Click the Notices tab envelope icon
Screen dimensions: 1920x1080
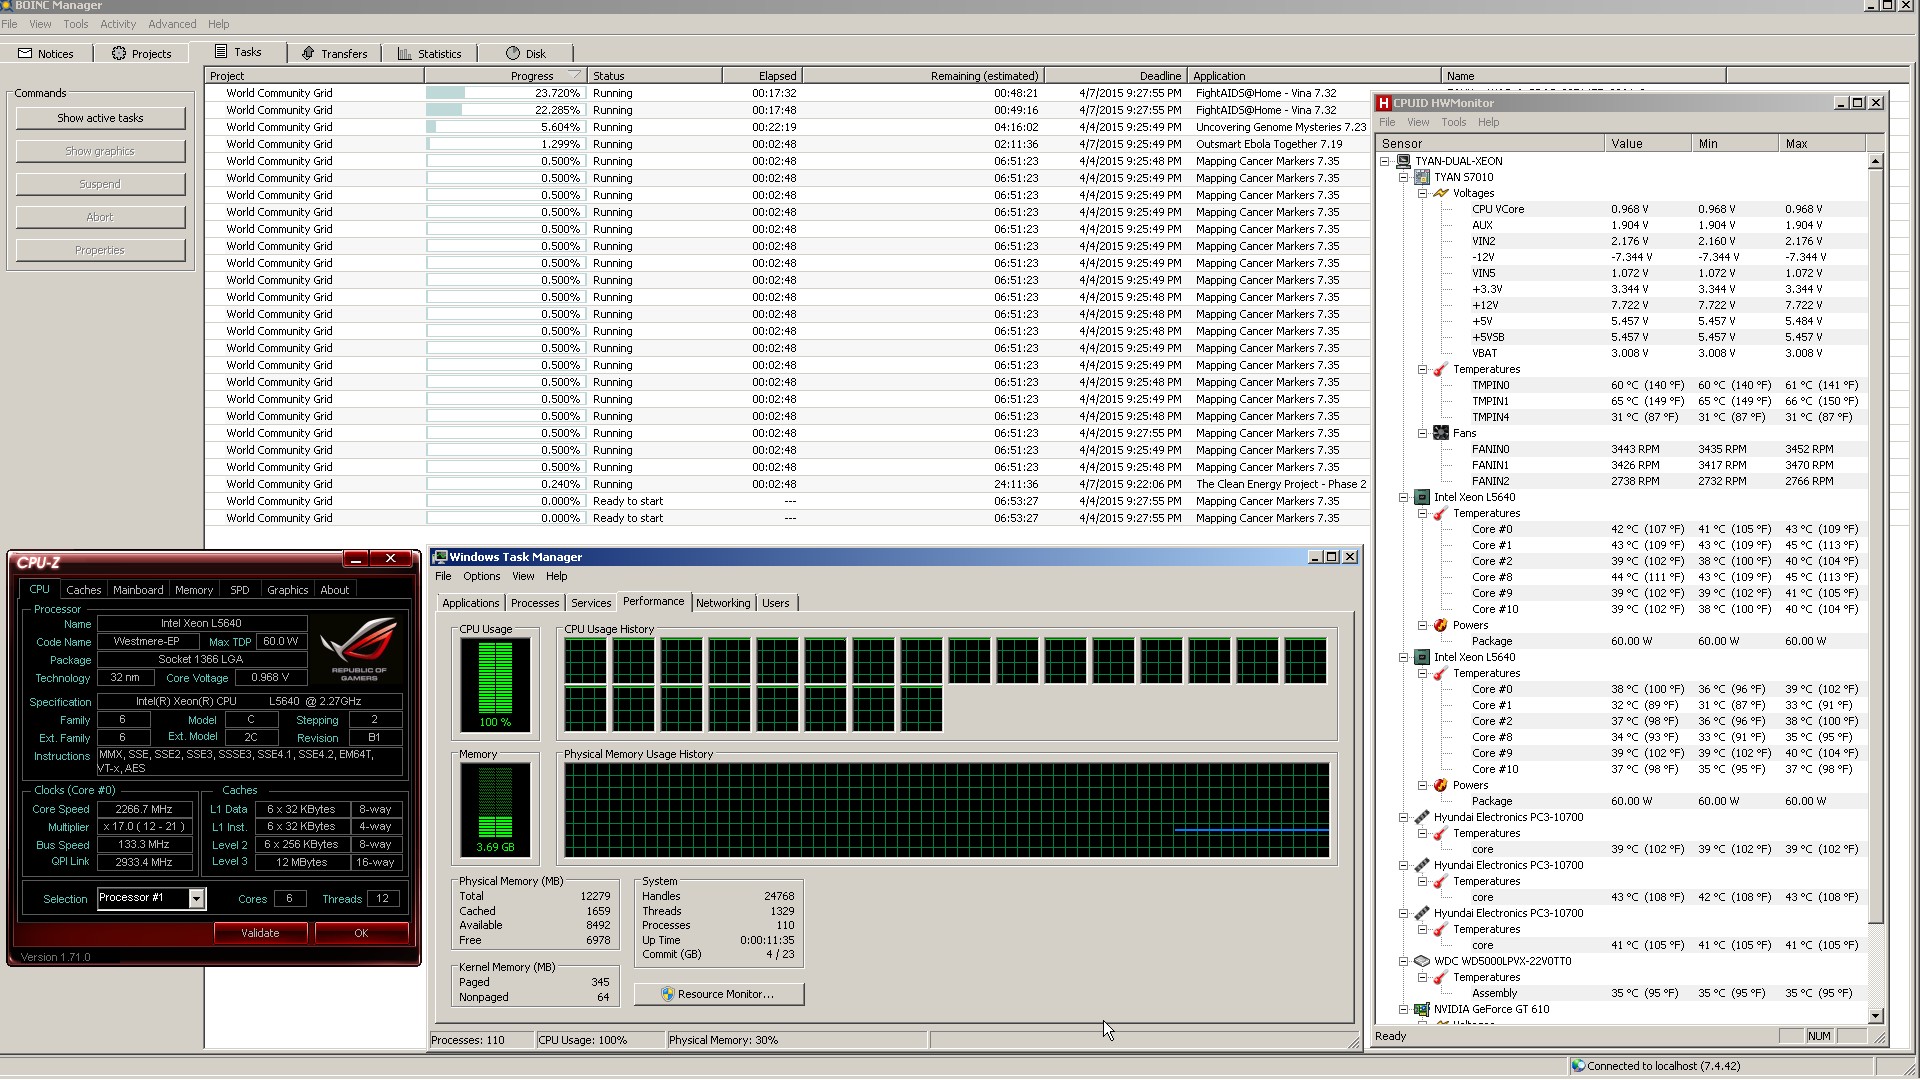click(x=25, y=54)
